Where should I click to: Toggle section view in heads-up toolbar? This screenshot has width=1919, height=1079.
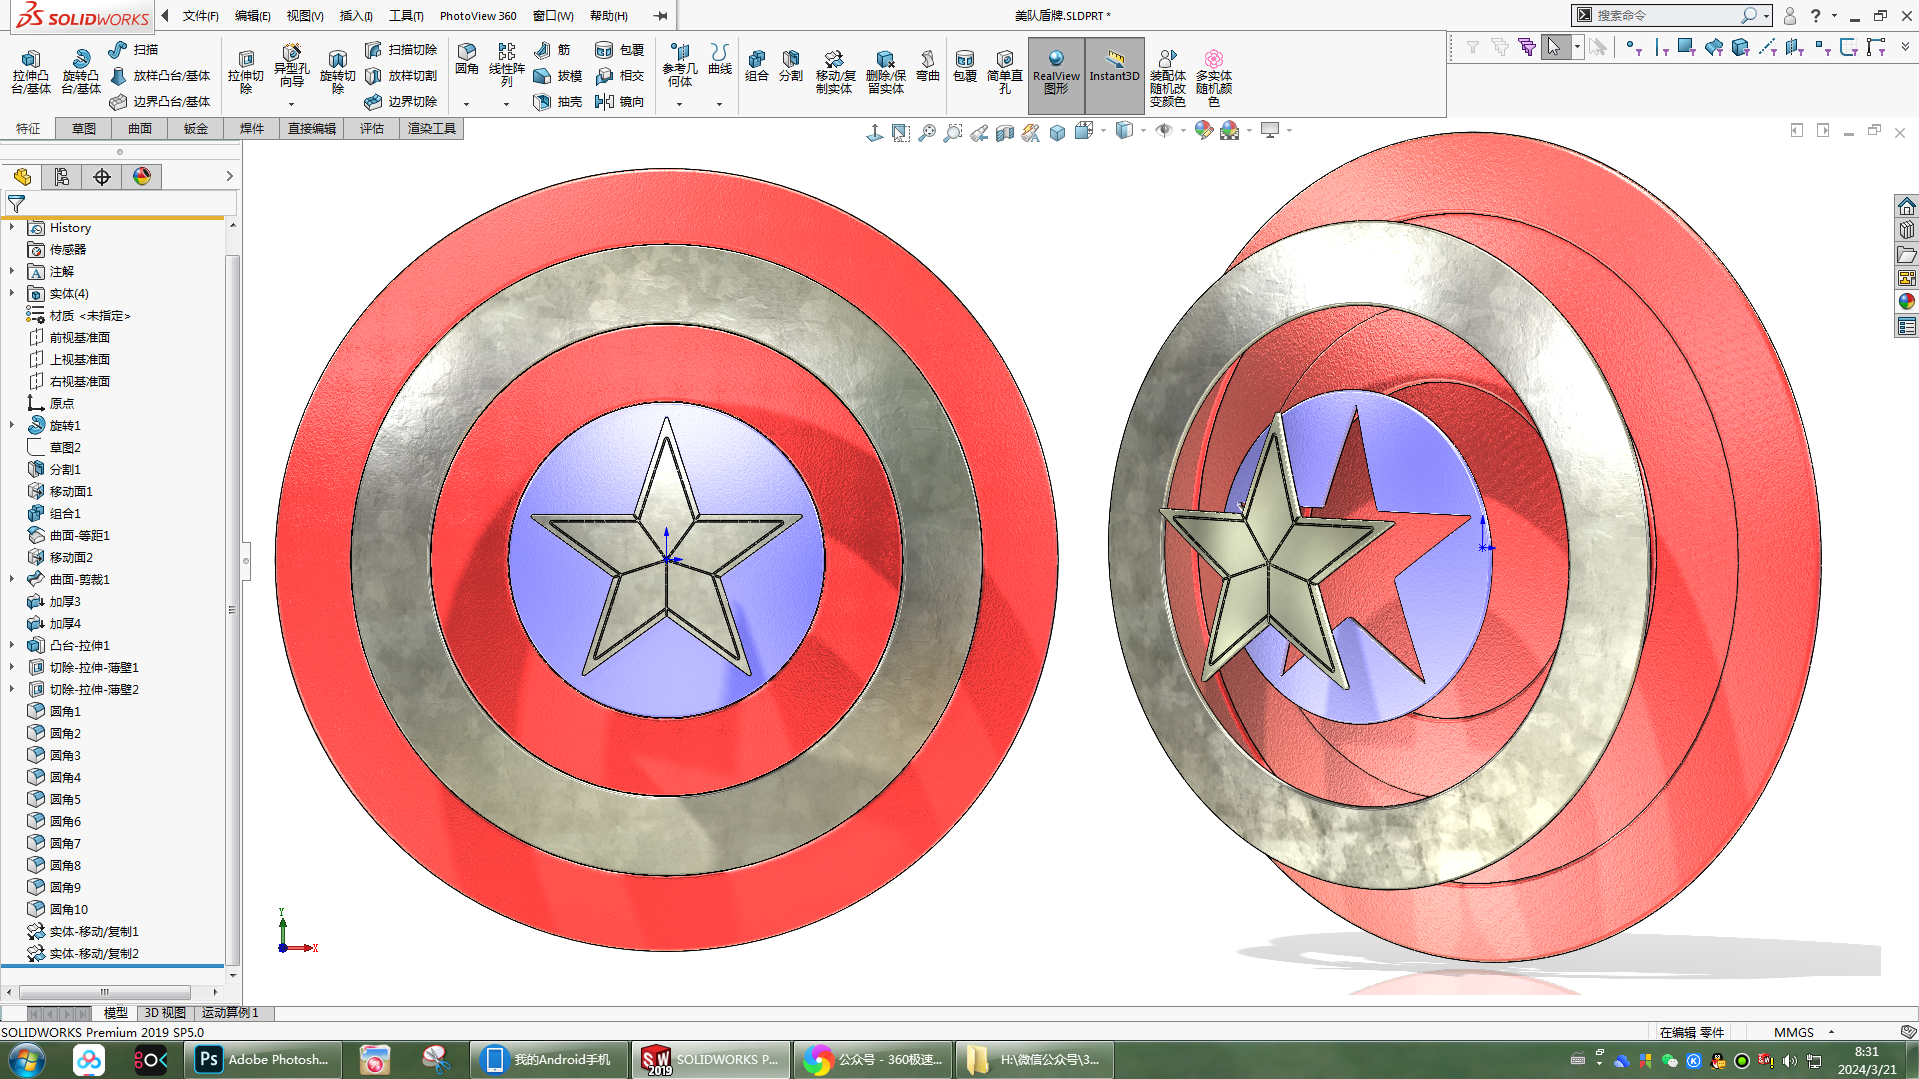[1005, 132]
